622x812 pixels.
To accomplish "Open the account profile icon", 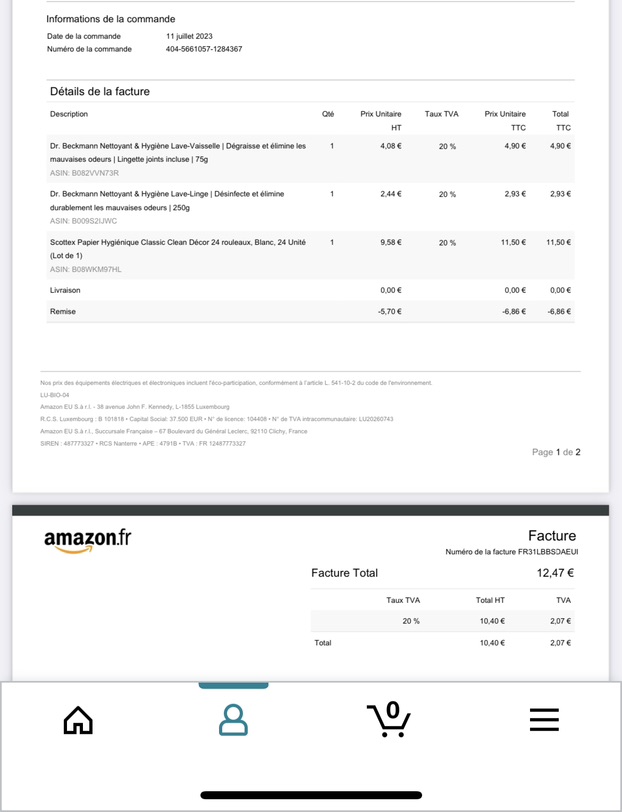I will 233,720.
